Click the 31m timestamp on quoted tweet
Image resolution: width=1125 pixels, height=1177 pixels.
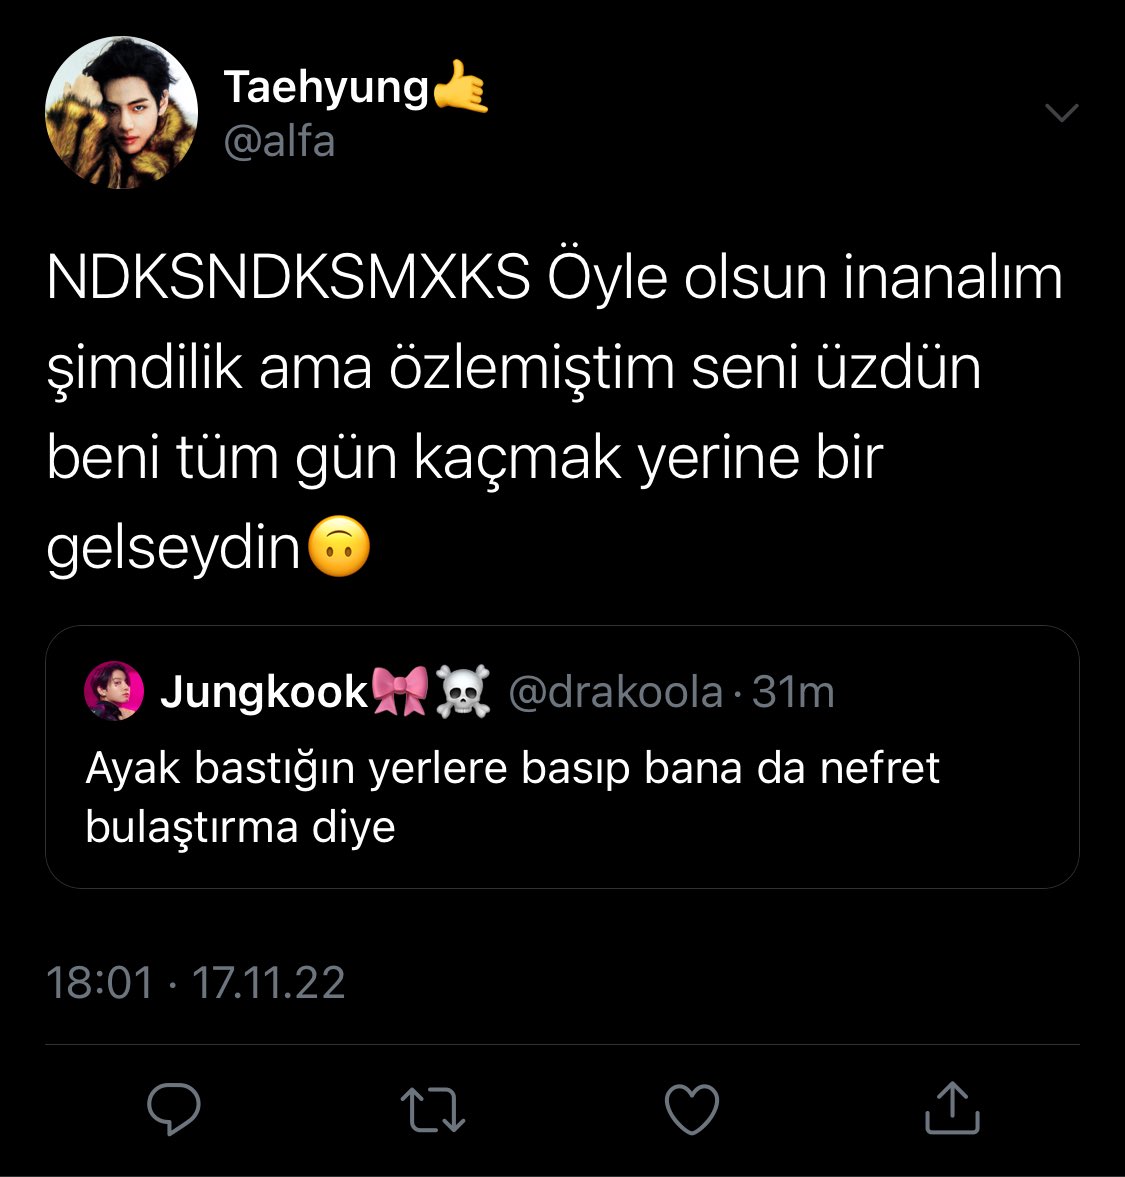pyautogui.click(x=793, y=691)
